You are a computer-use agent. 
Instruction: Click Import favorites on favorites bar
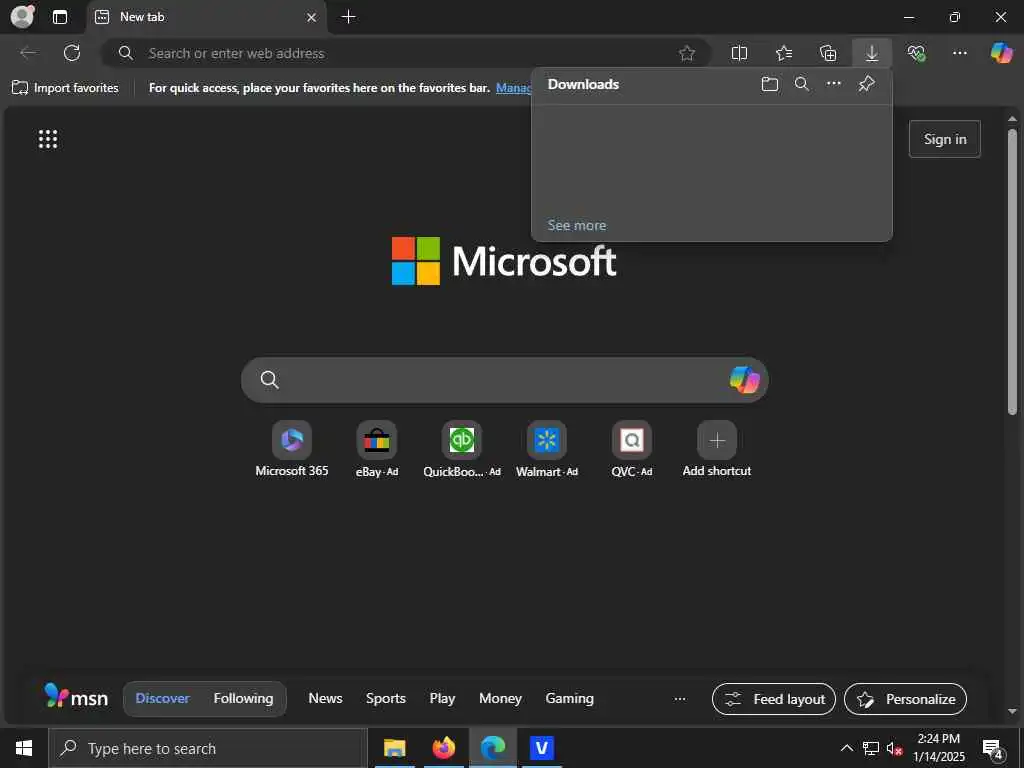[x=65, y=88]
